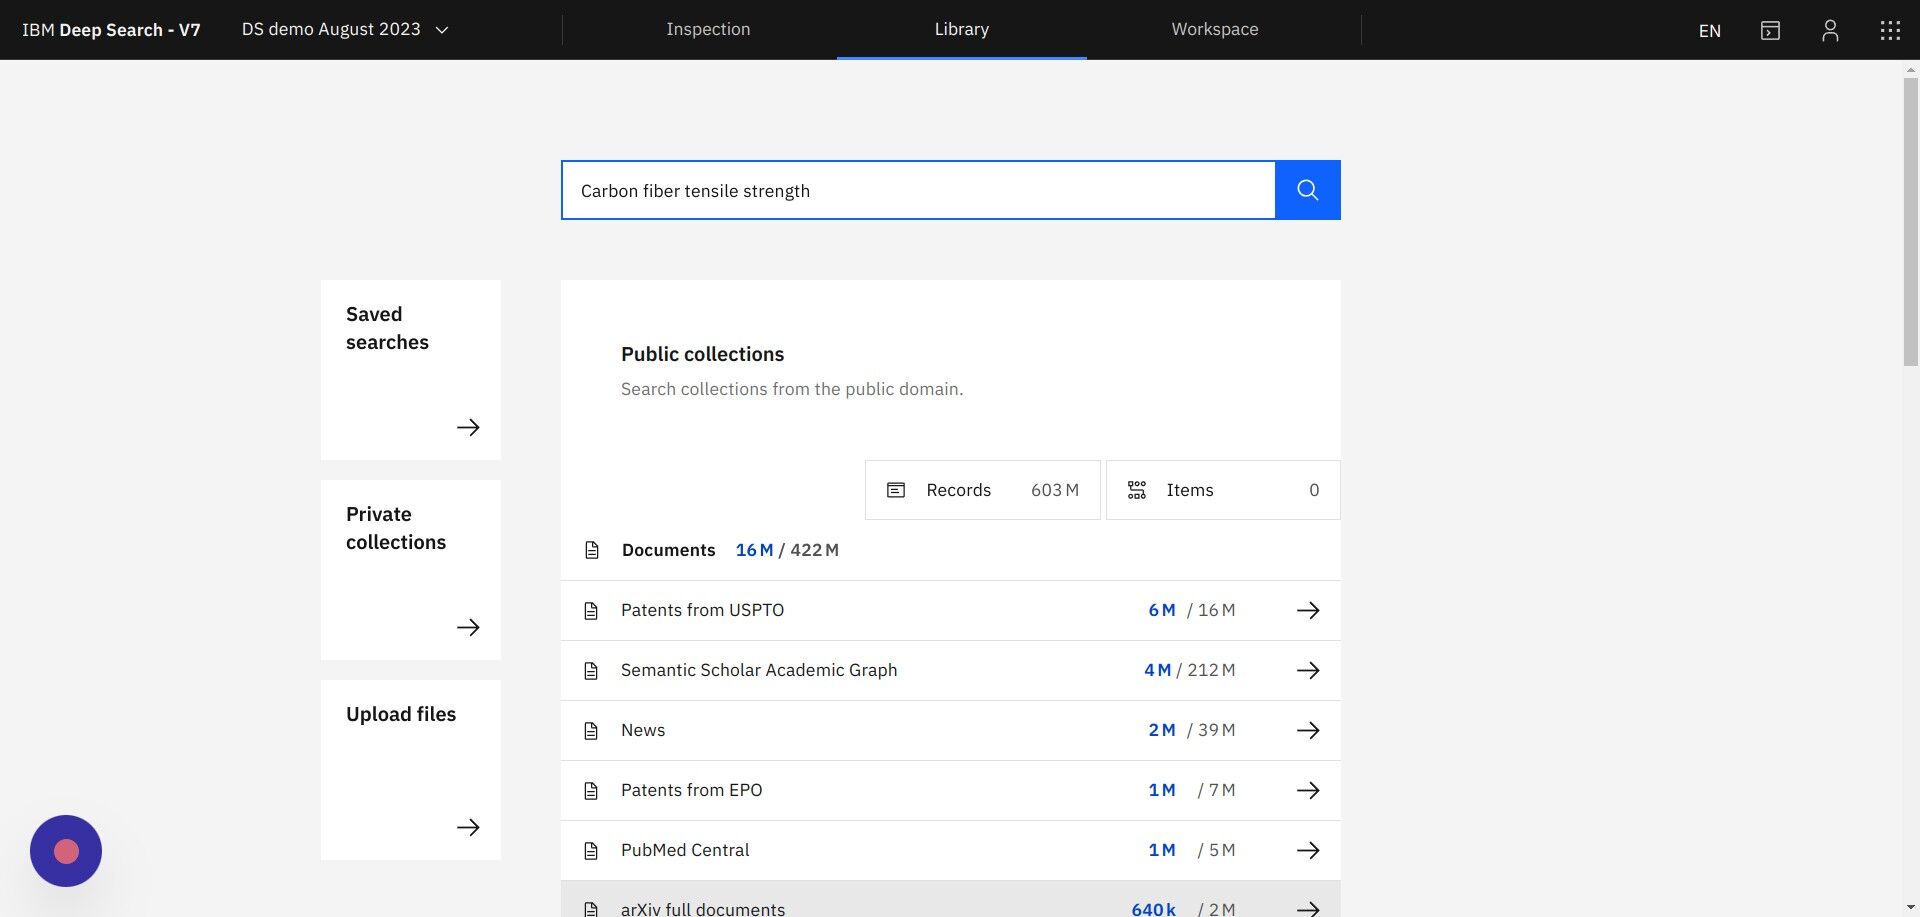The image size is (1920, 917).
Task: Open the Upload files card
Action: coord(411,770)
